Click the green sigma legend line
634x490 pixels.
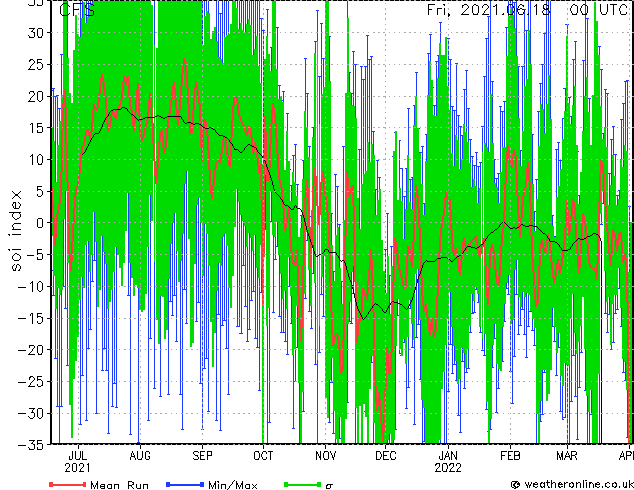pos(303,484)
